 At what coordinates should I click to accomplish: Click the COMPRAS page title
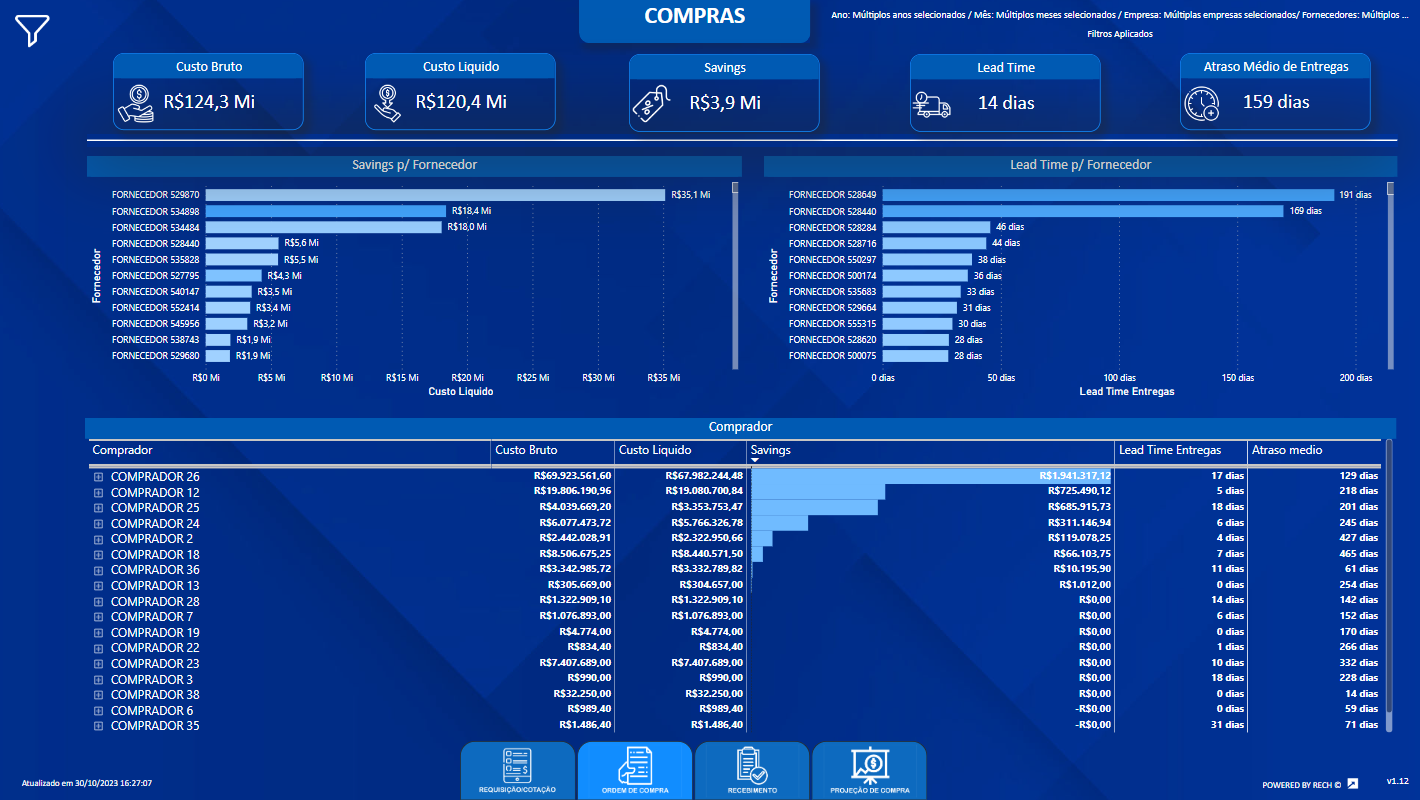tap(694, 16)
